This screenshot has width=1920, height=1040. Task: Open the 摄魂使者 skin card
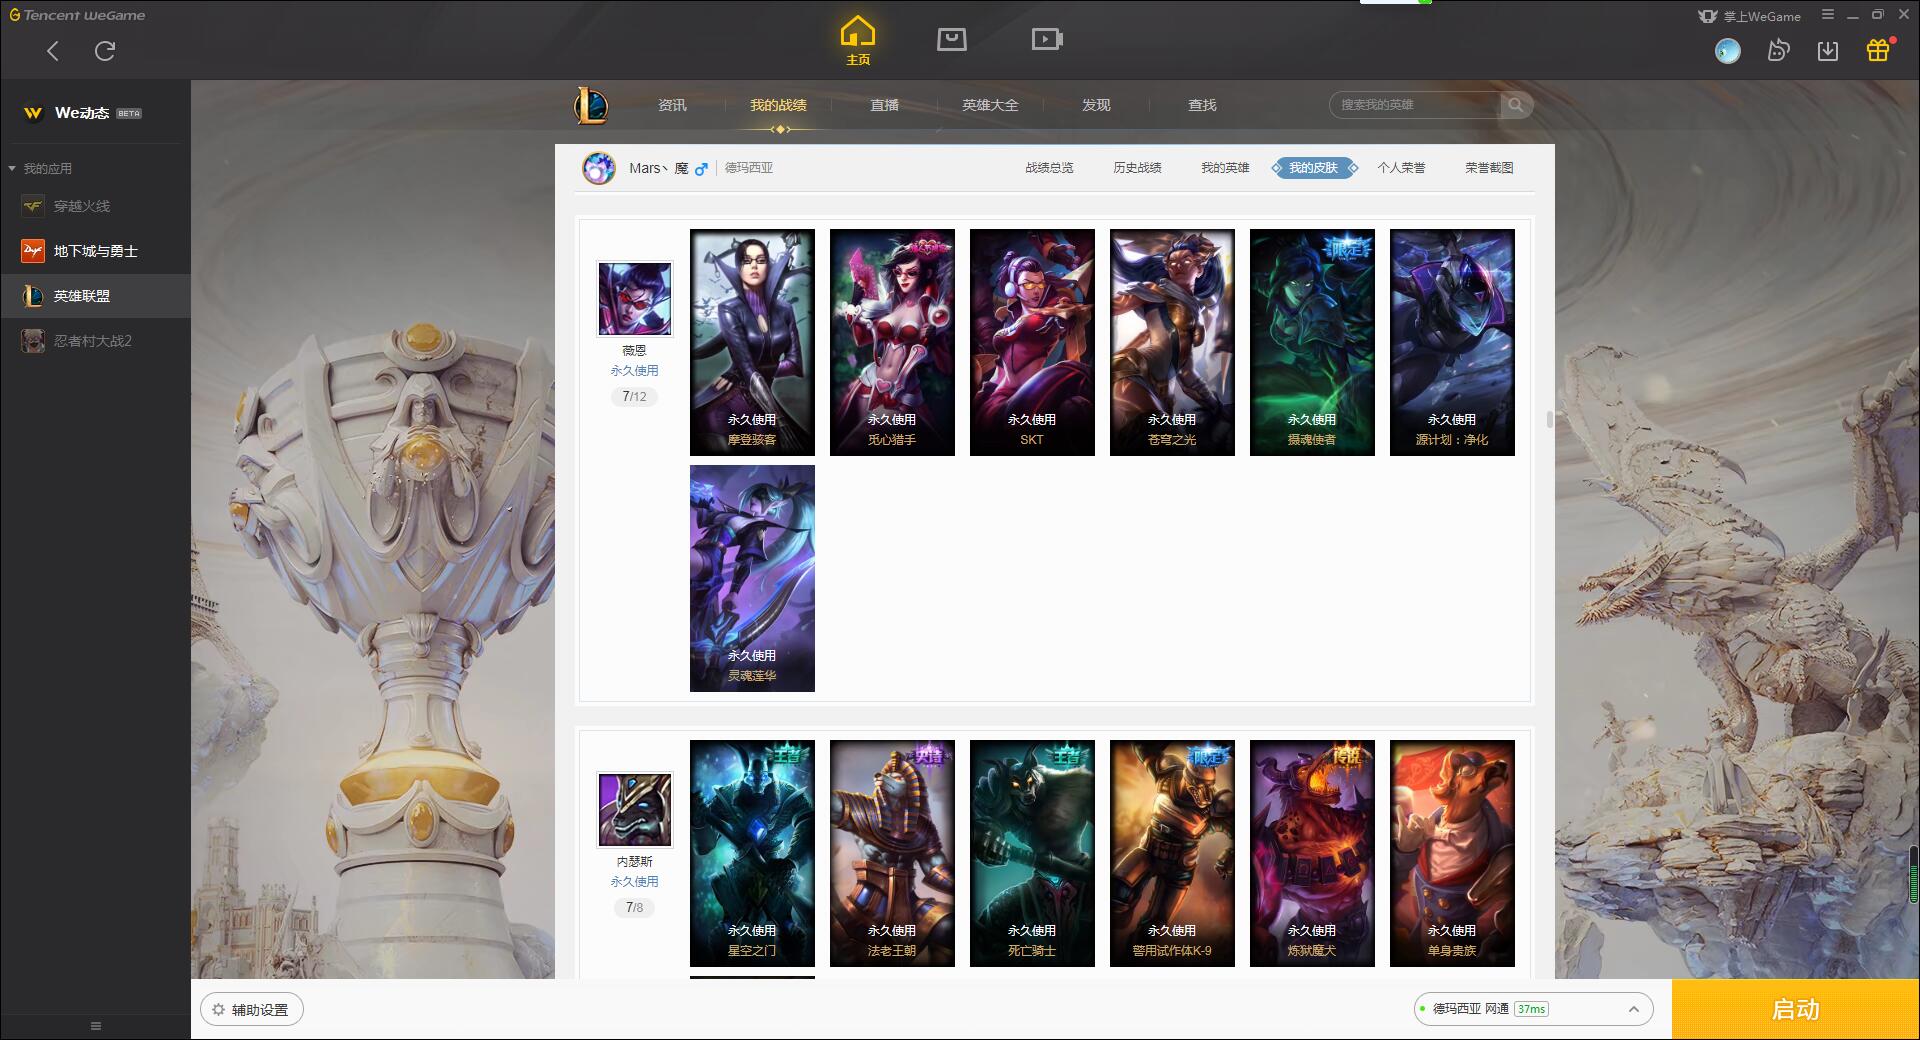point(1312,342)
